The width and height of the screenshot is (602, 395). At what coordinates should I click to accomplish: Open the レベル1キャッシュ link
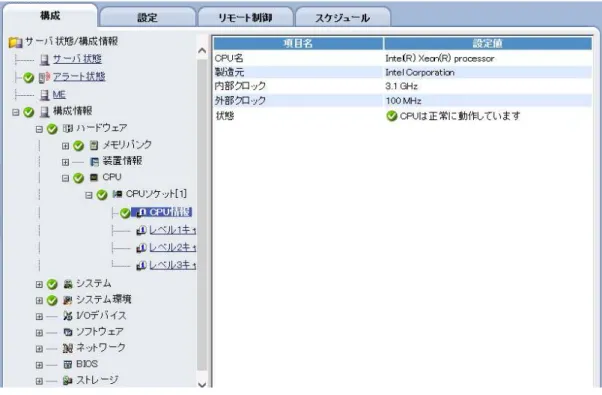[172, 230]
